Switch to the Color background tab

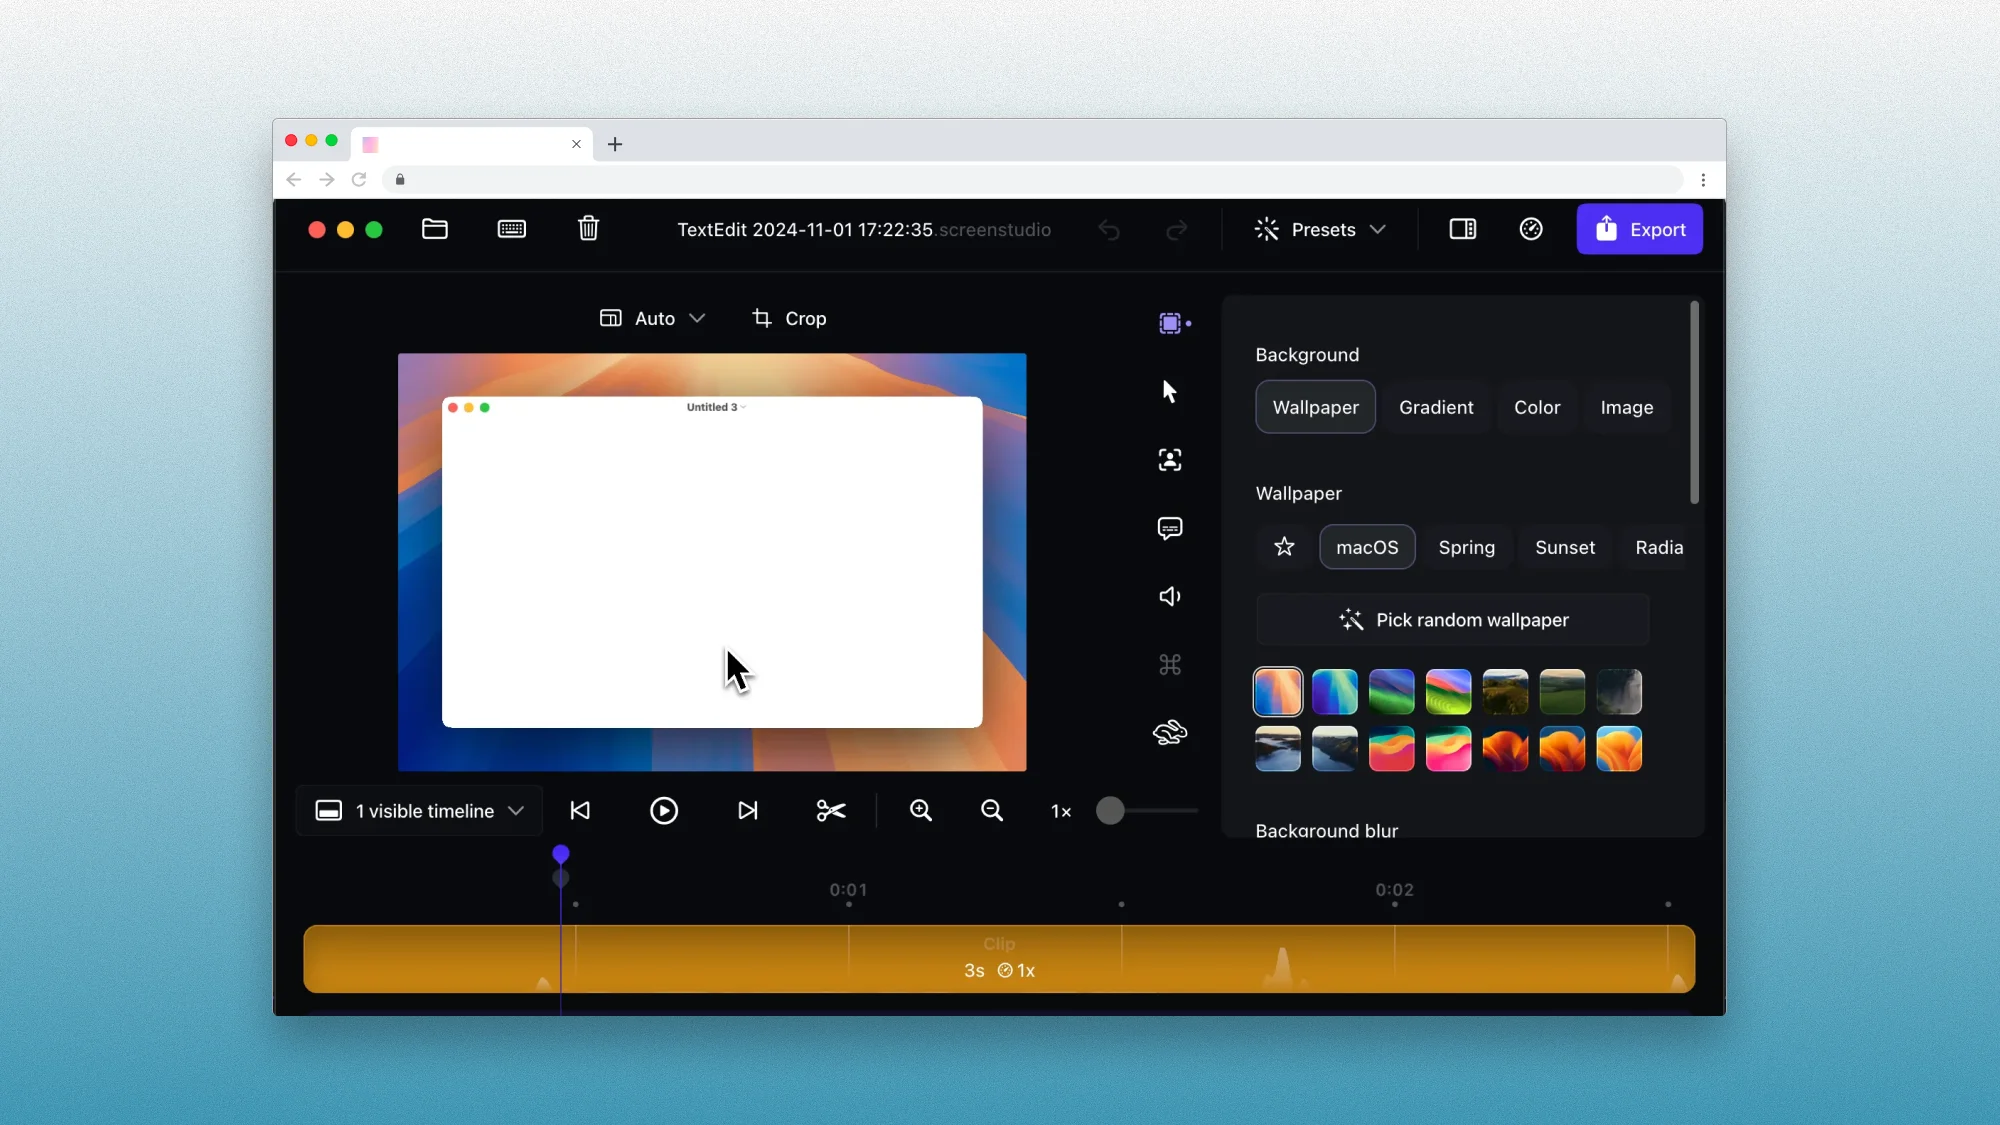pyautogui.click(x=1536, y=407)
